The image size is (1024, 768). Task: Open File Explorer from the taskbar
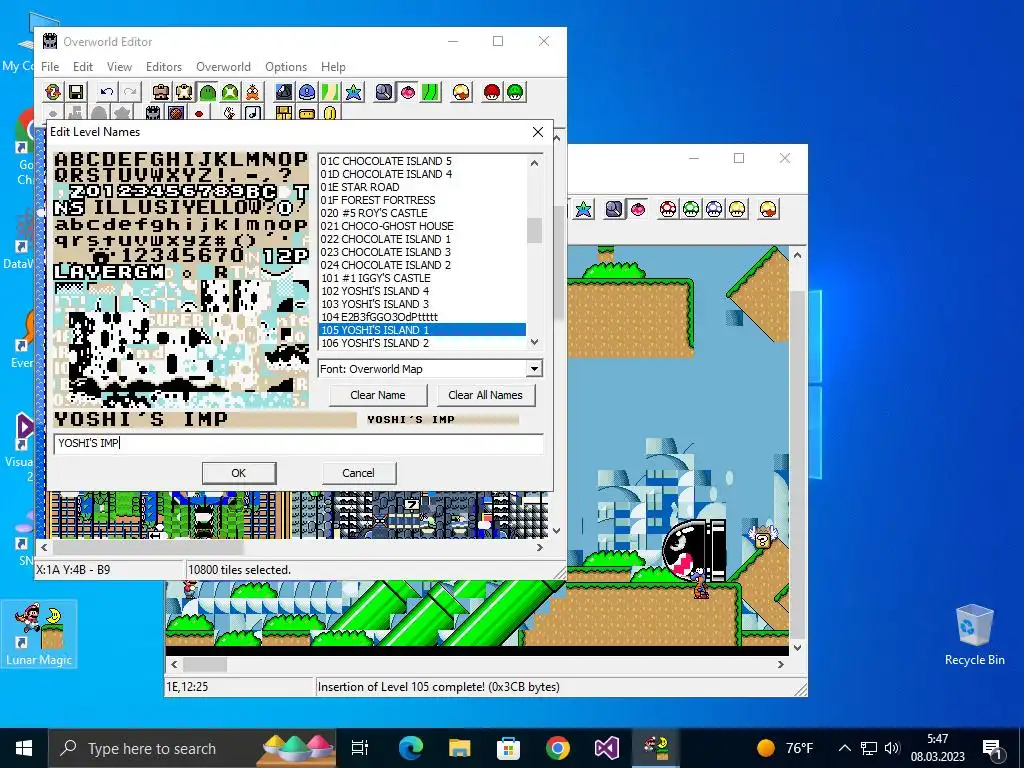459,748
